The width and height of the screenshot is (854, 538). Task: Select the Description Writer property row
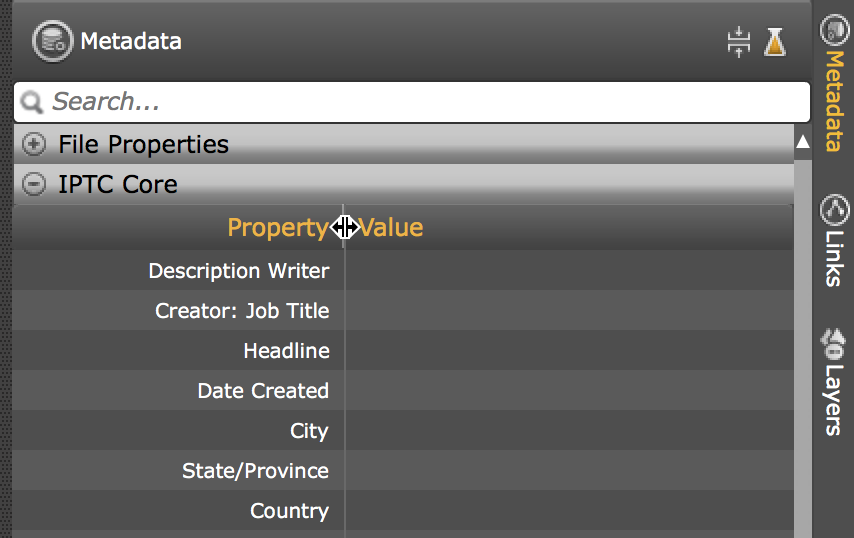(x=238, y=271)
